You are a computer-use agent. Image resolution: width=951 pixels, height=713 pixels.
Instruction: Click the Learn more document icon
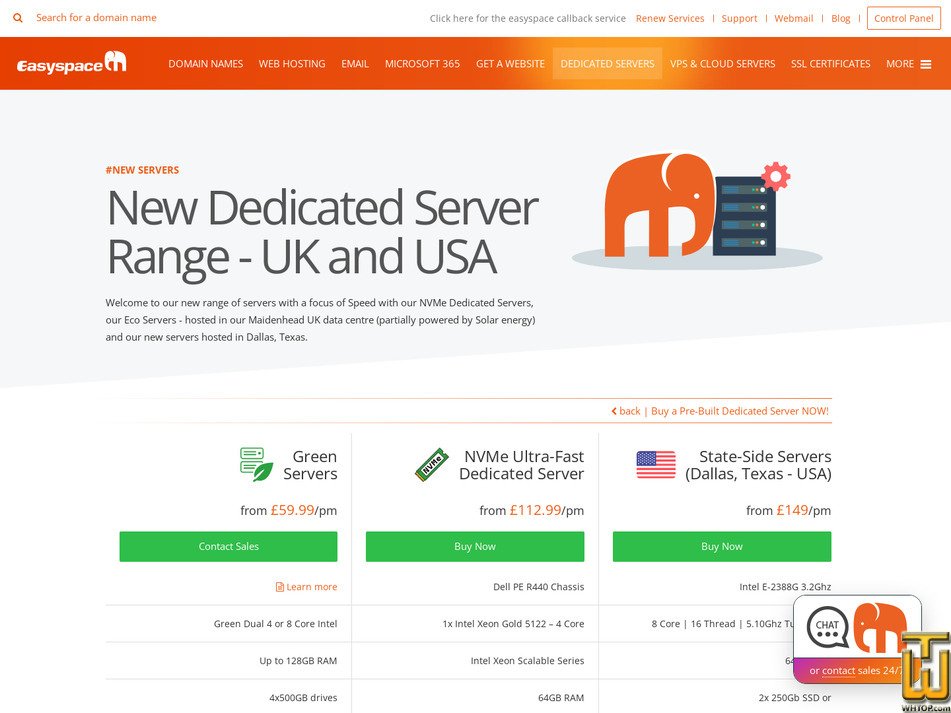coord(280,587)
